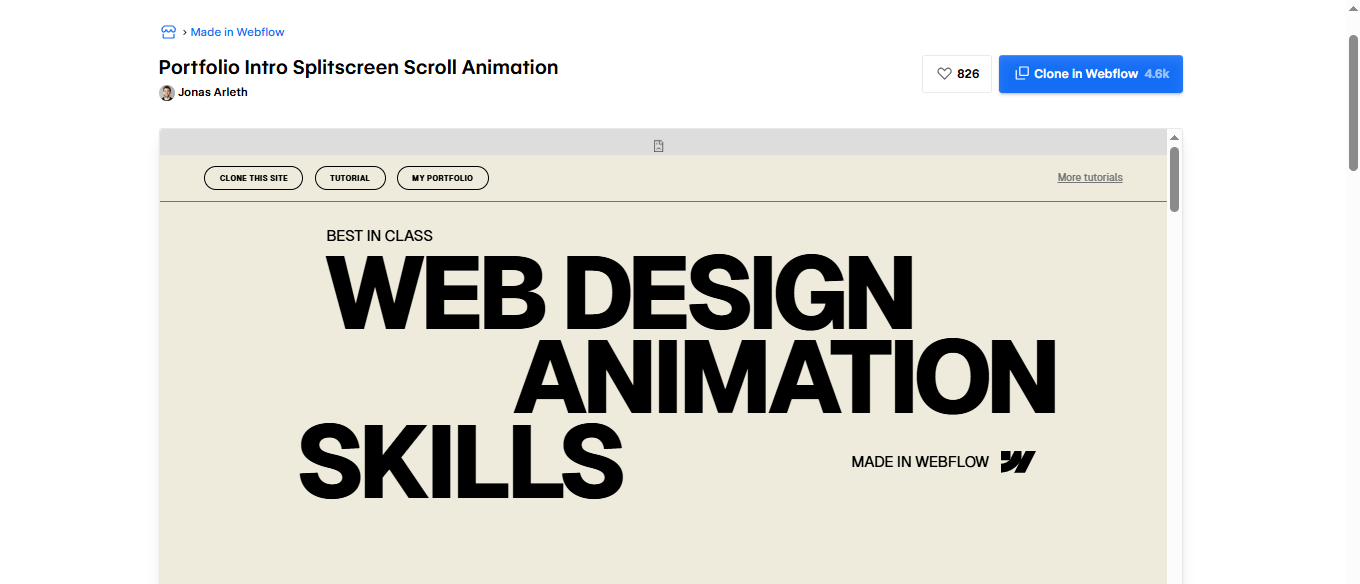1360x584 pixels.
Task: Like the project with the 826 heart button
Action: tap(957, 74)
